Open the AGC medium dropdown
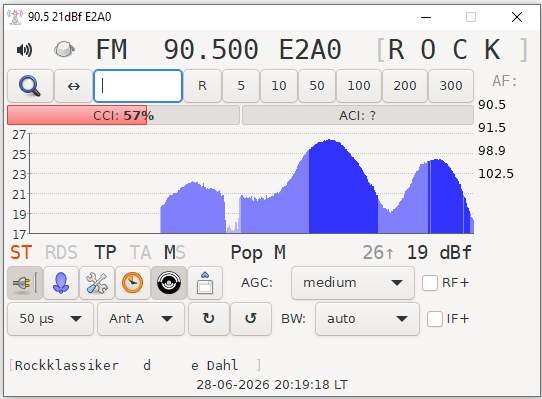This screenshot has width=542, height=399. [x=353, y=283]
